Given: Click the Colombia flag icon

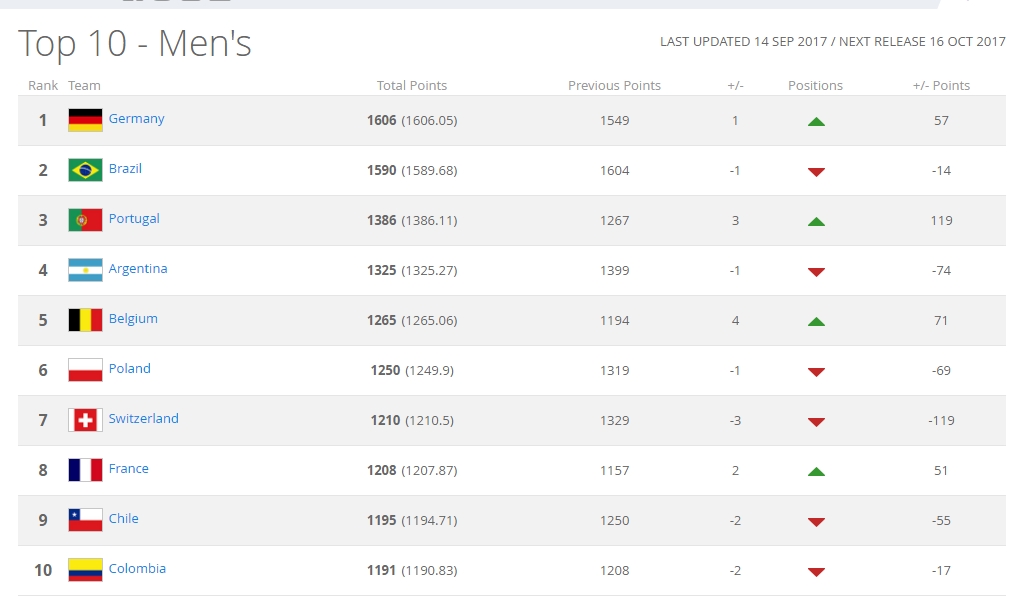Looking at the screenshot, I should (x=85, y=570).
